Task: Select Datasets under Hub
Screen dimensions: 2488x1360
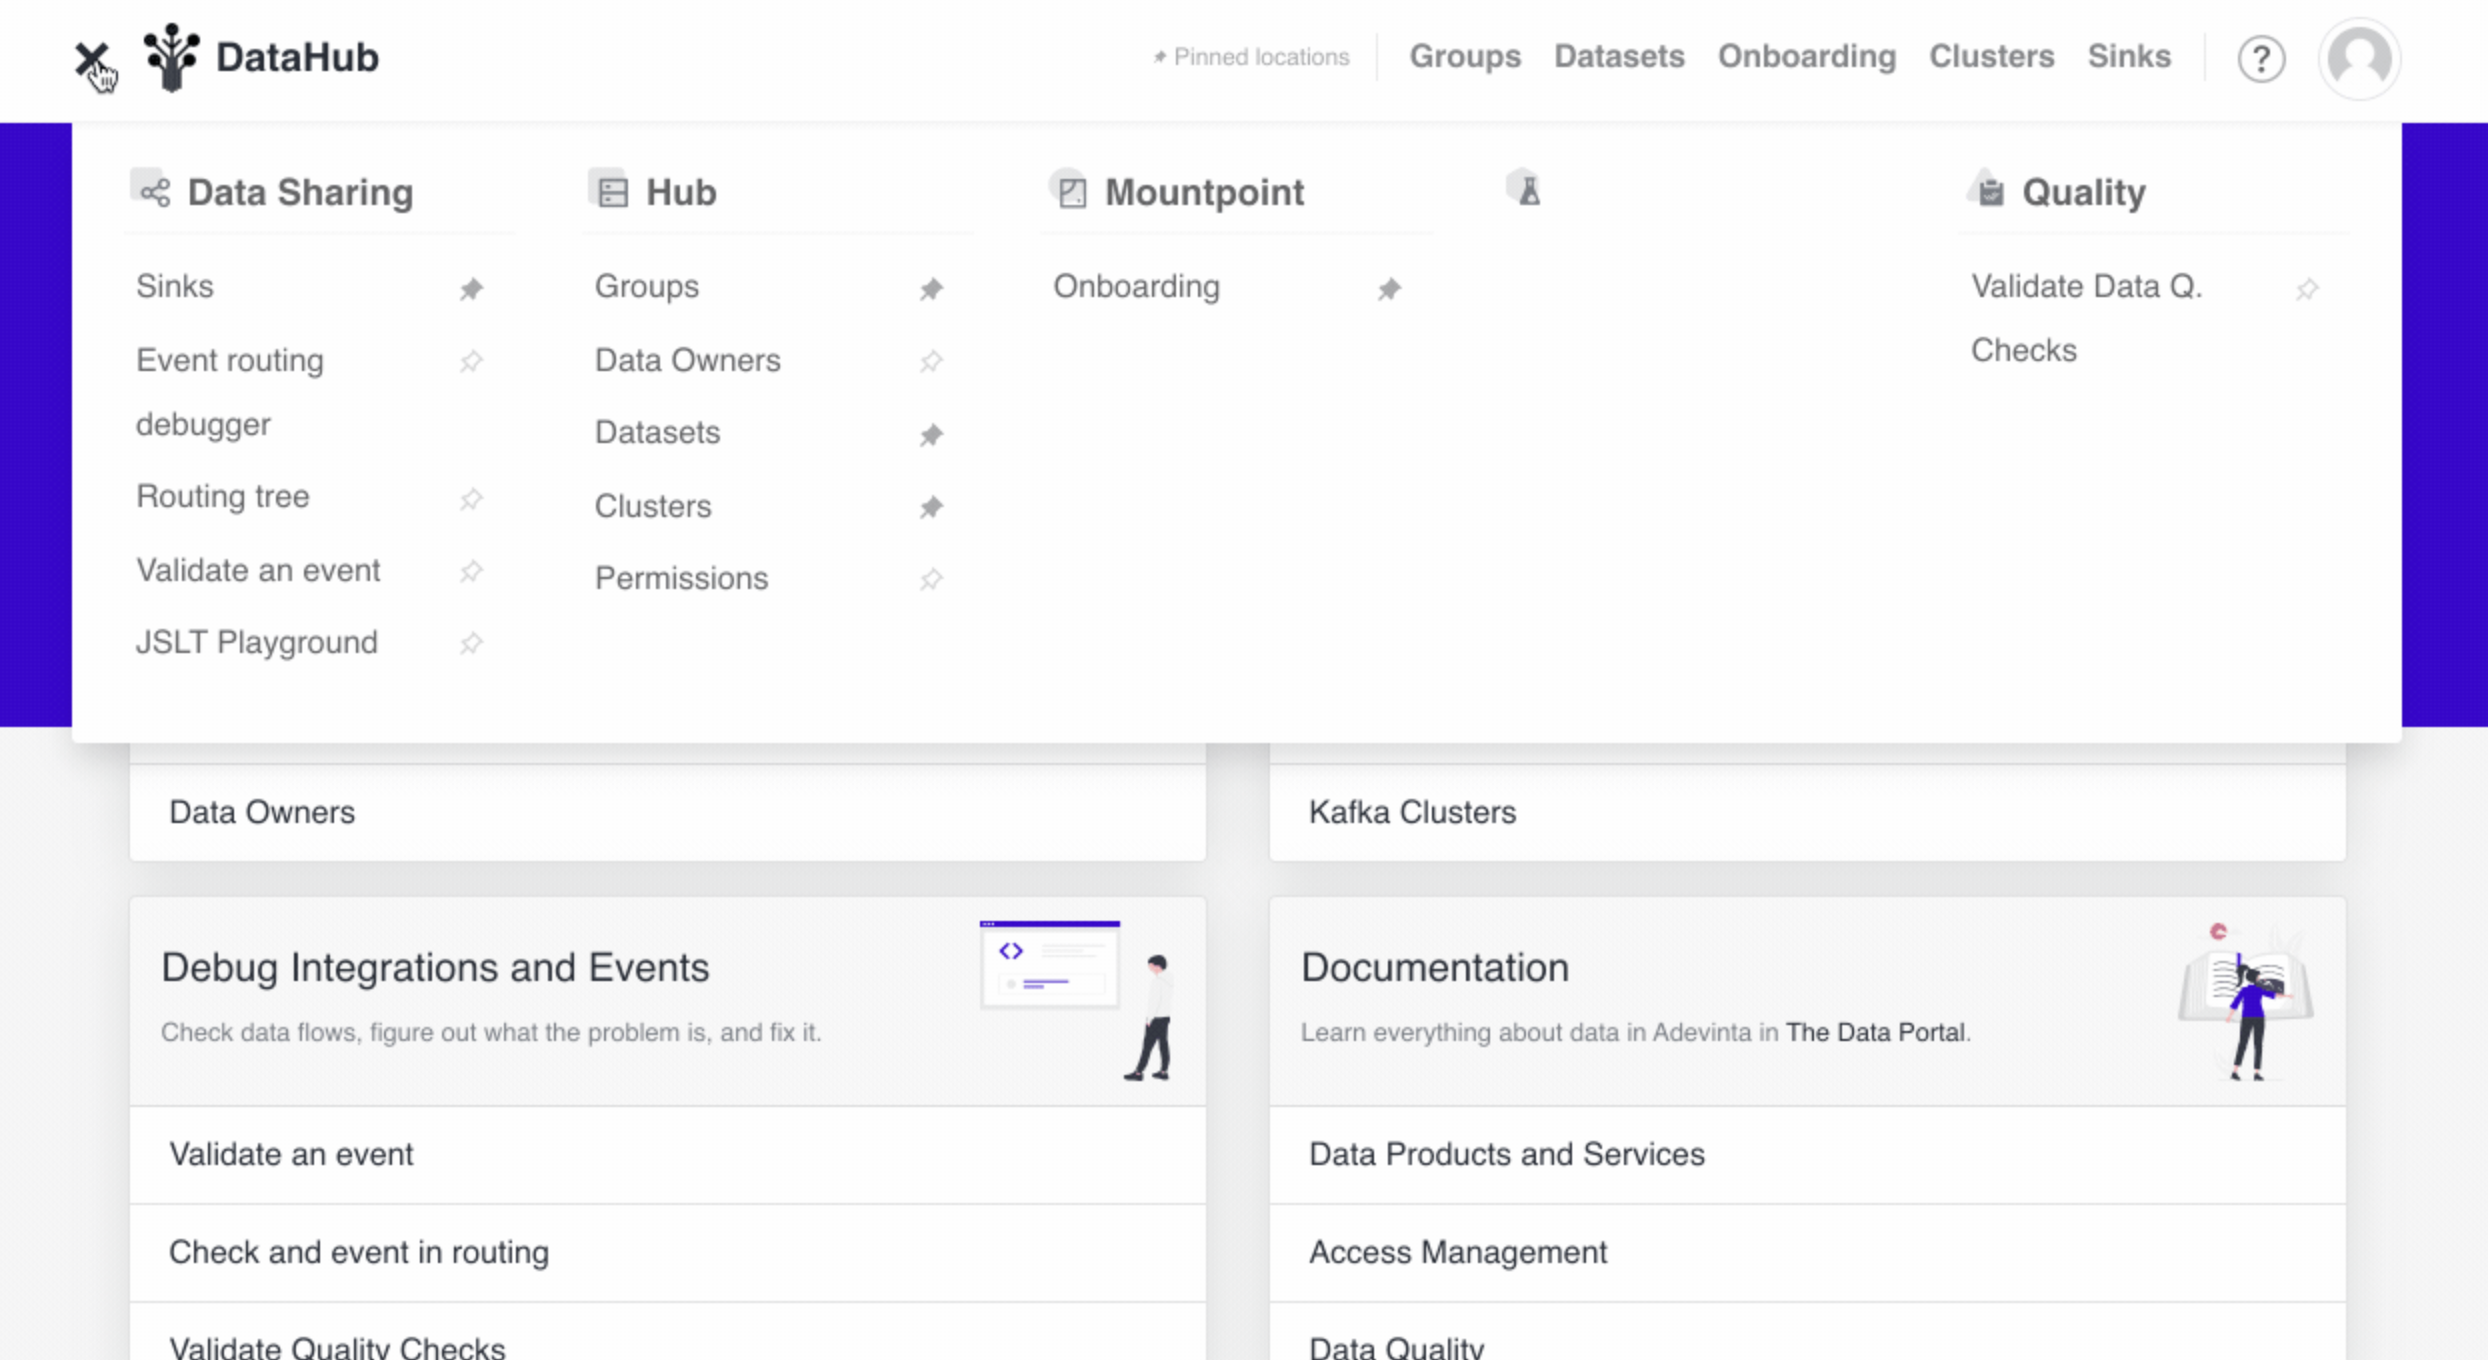Action: coord(657,433)
